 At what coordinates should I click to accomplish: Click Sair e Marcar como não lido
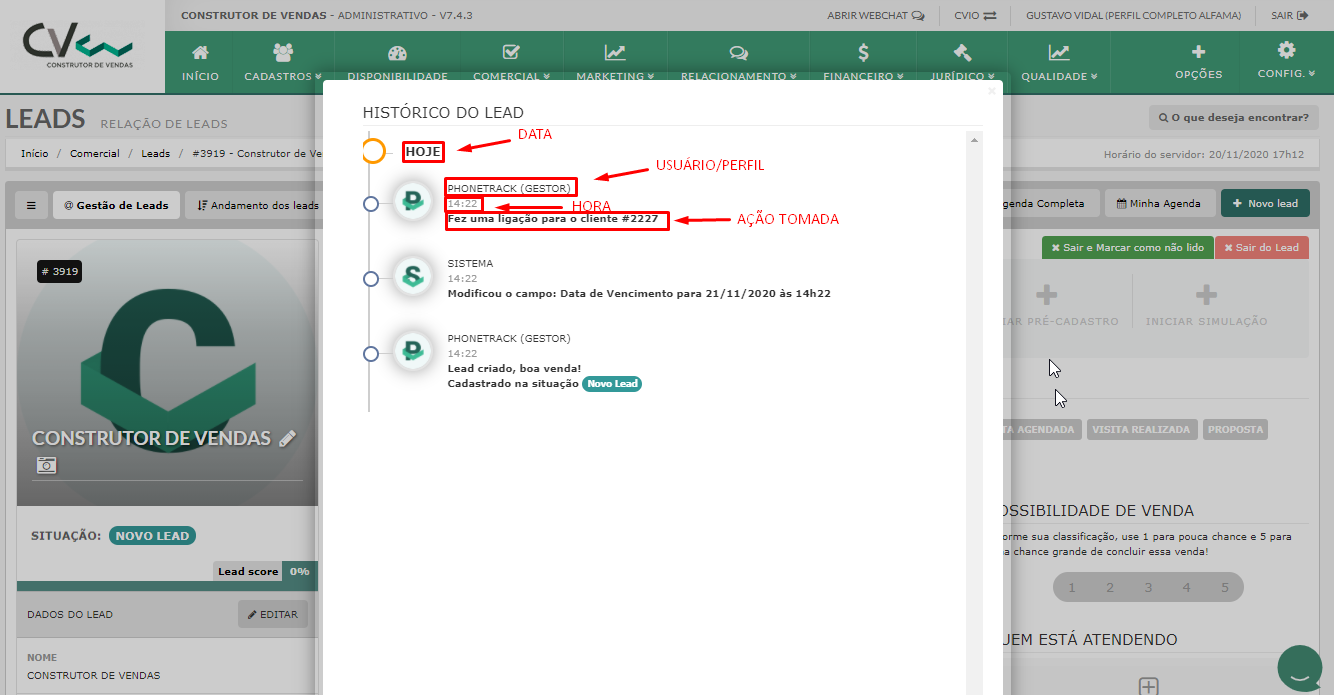coord(1127,247)
